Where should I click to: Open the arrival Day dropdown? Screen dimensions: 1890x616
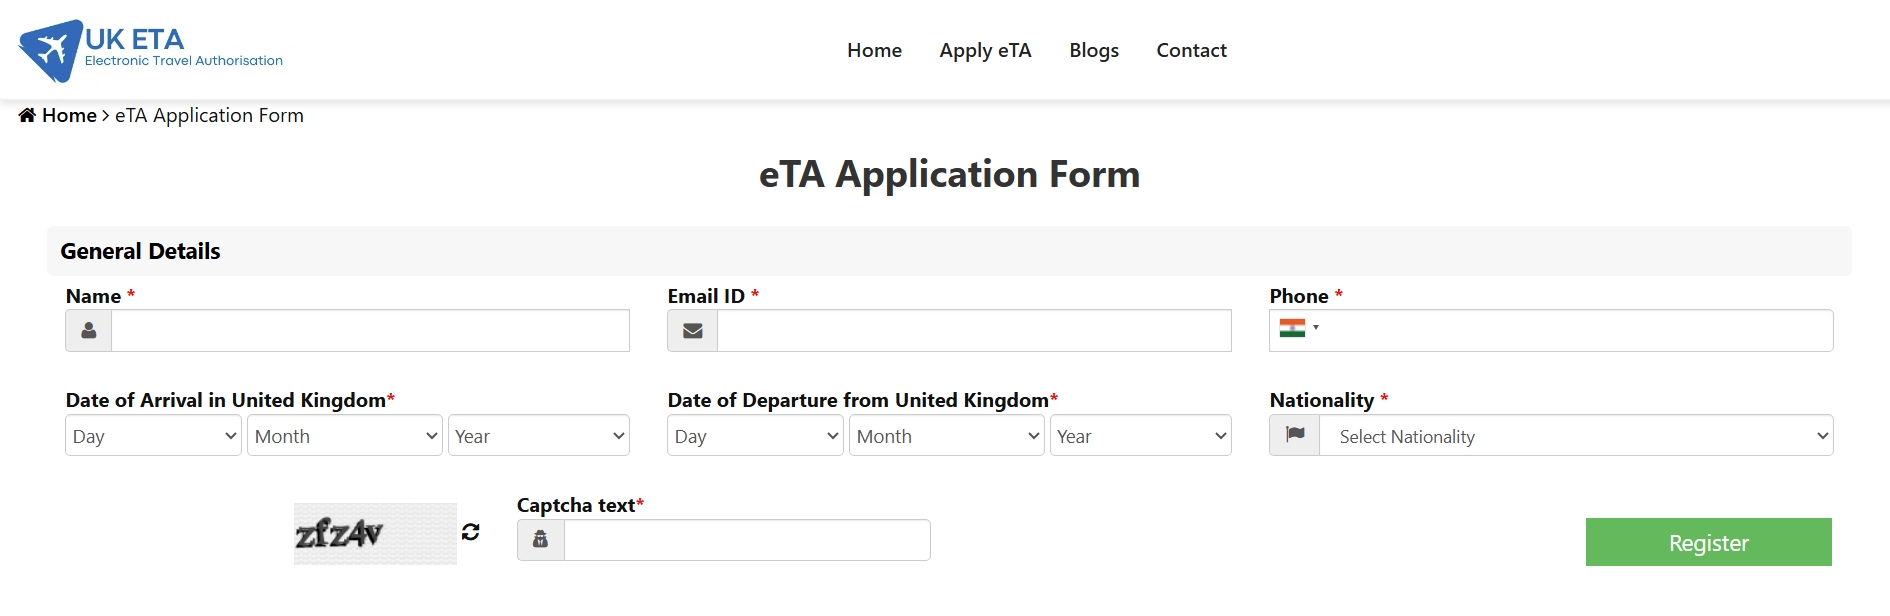tap(153, 436)
